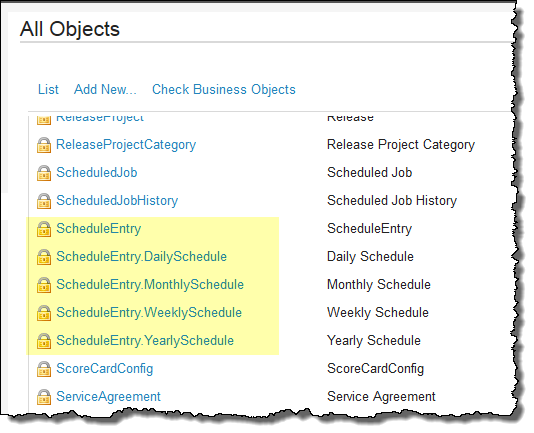The image size is (534, 433).
Task: Click the lock icon beside ScheduleEntry.YearlySchedule
Action: pyautogui.click(x=44, y=341)
